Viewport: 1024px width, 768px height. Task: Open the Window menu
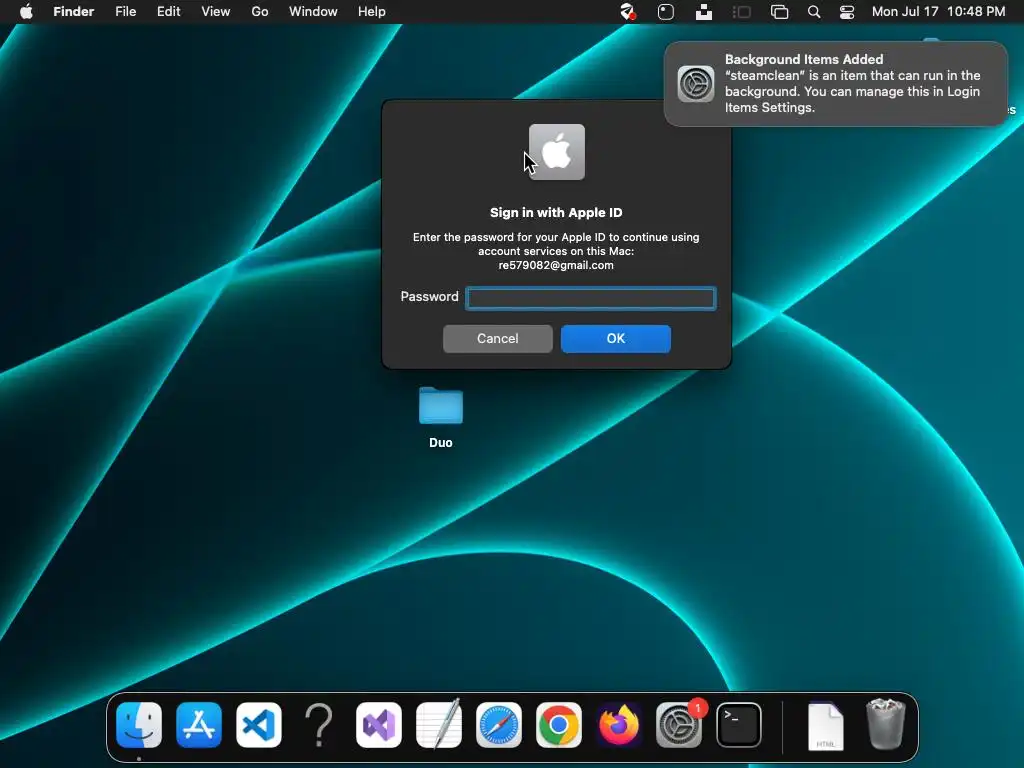[x=313, y=12]
